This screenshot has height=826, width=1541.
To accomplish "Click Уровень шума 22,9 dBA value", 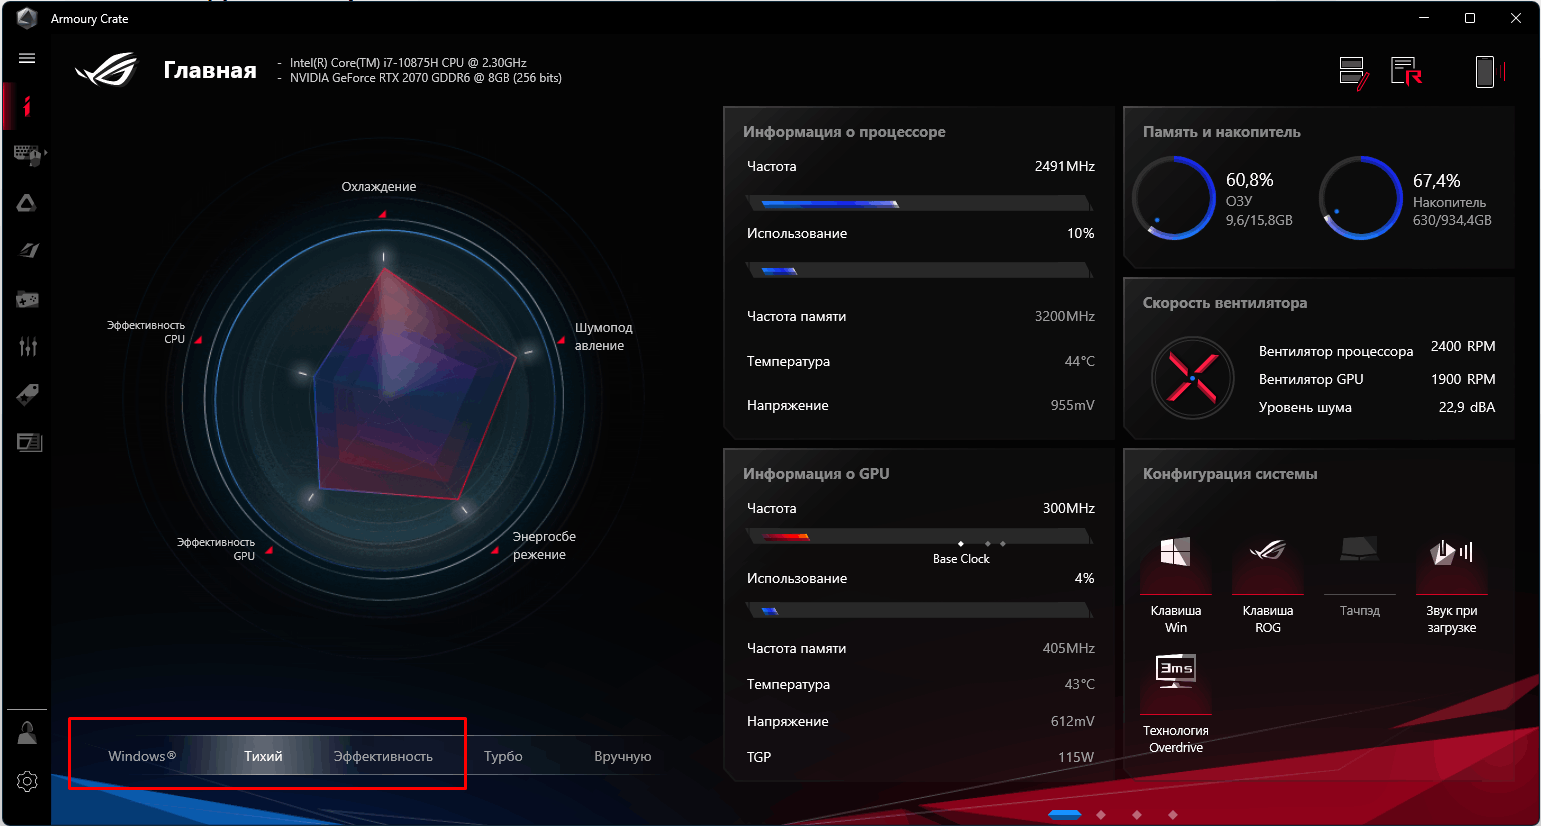I will [1467, 407].
